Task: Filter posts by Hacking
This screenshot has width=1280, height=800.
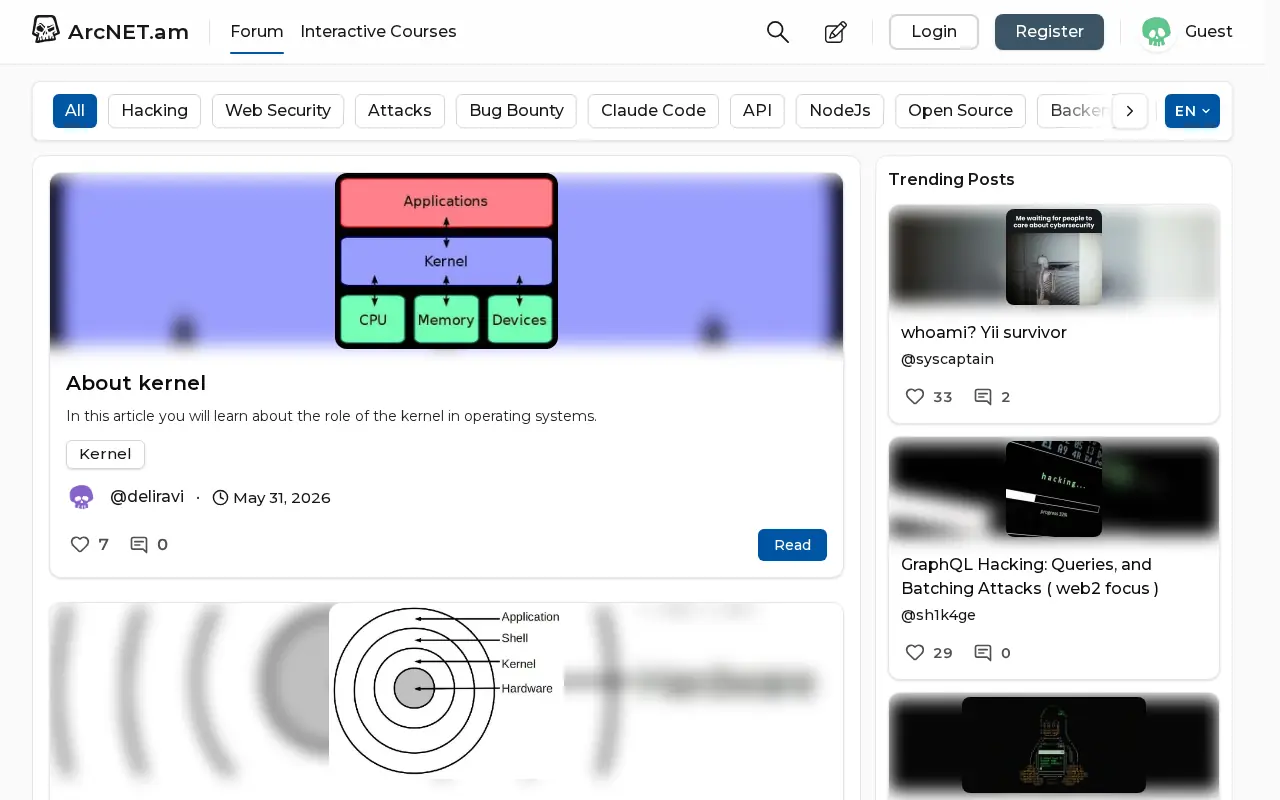Action: pyautogui.click(x=154, y=111)
